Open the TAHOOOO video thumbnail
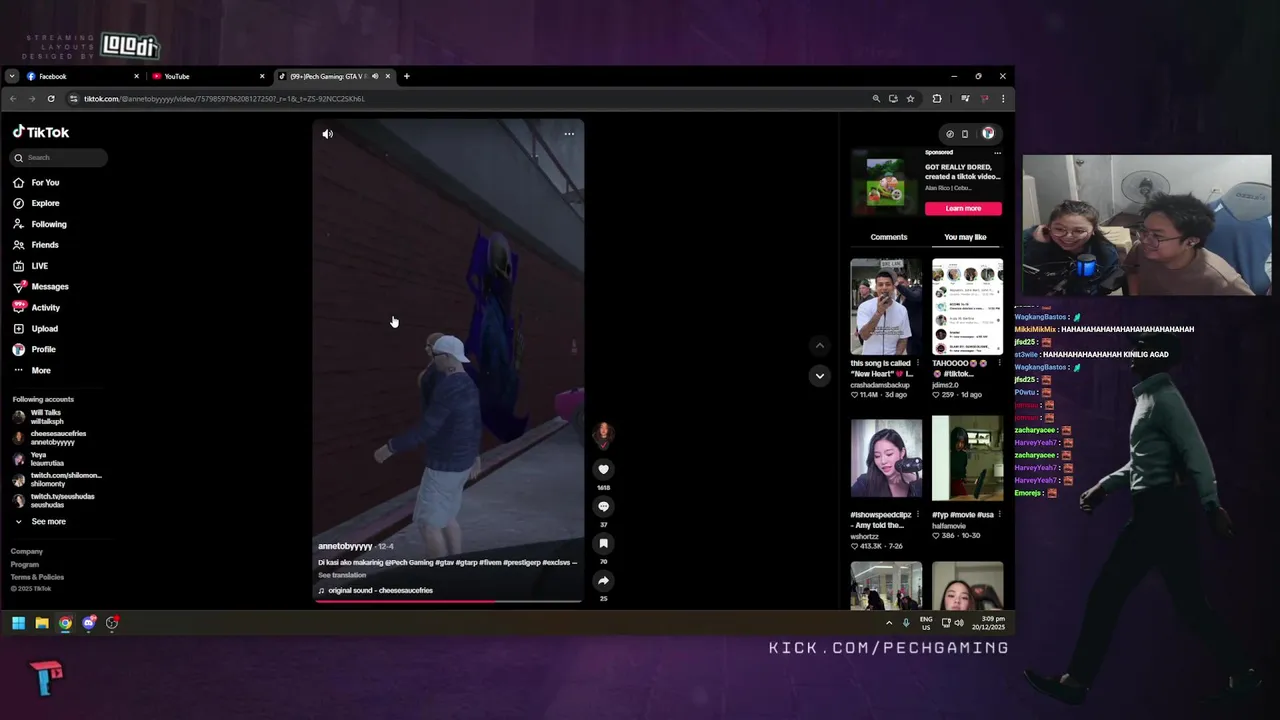This screenshot has width=1280, height=720. click(x=967, y=307)
